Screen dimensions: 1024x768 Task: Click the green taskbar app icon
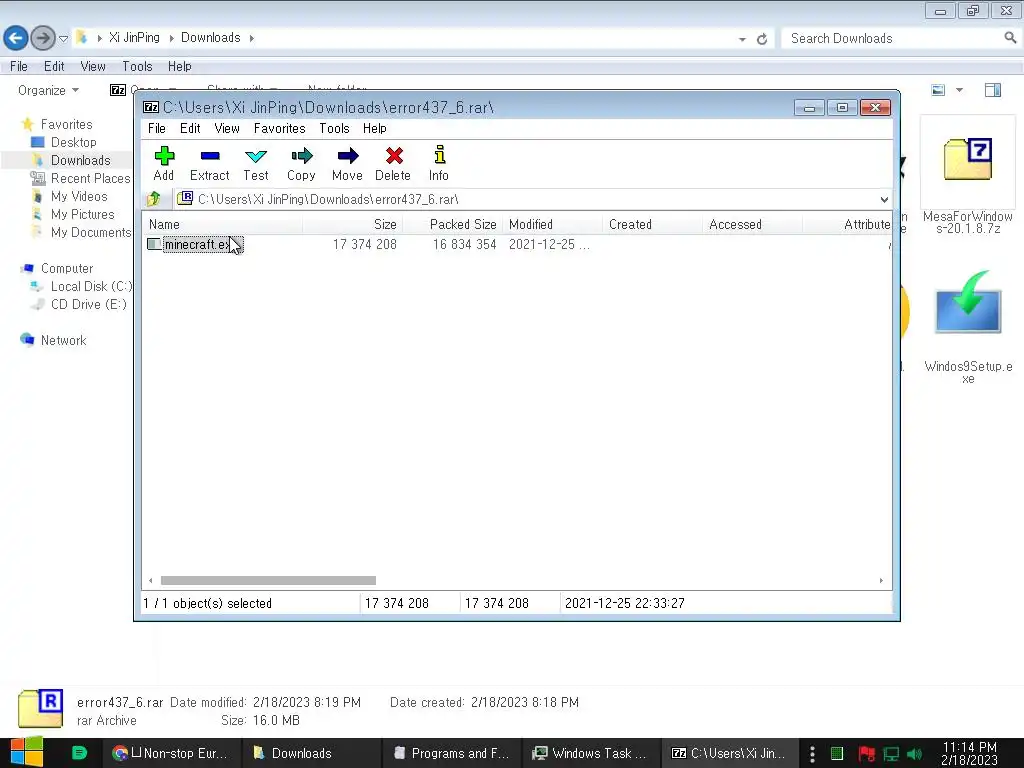click(x=79, y=753)
